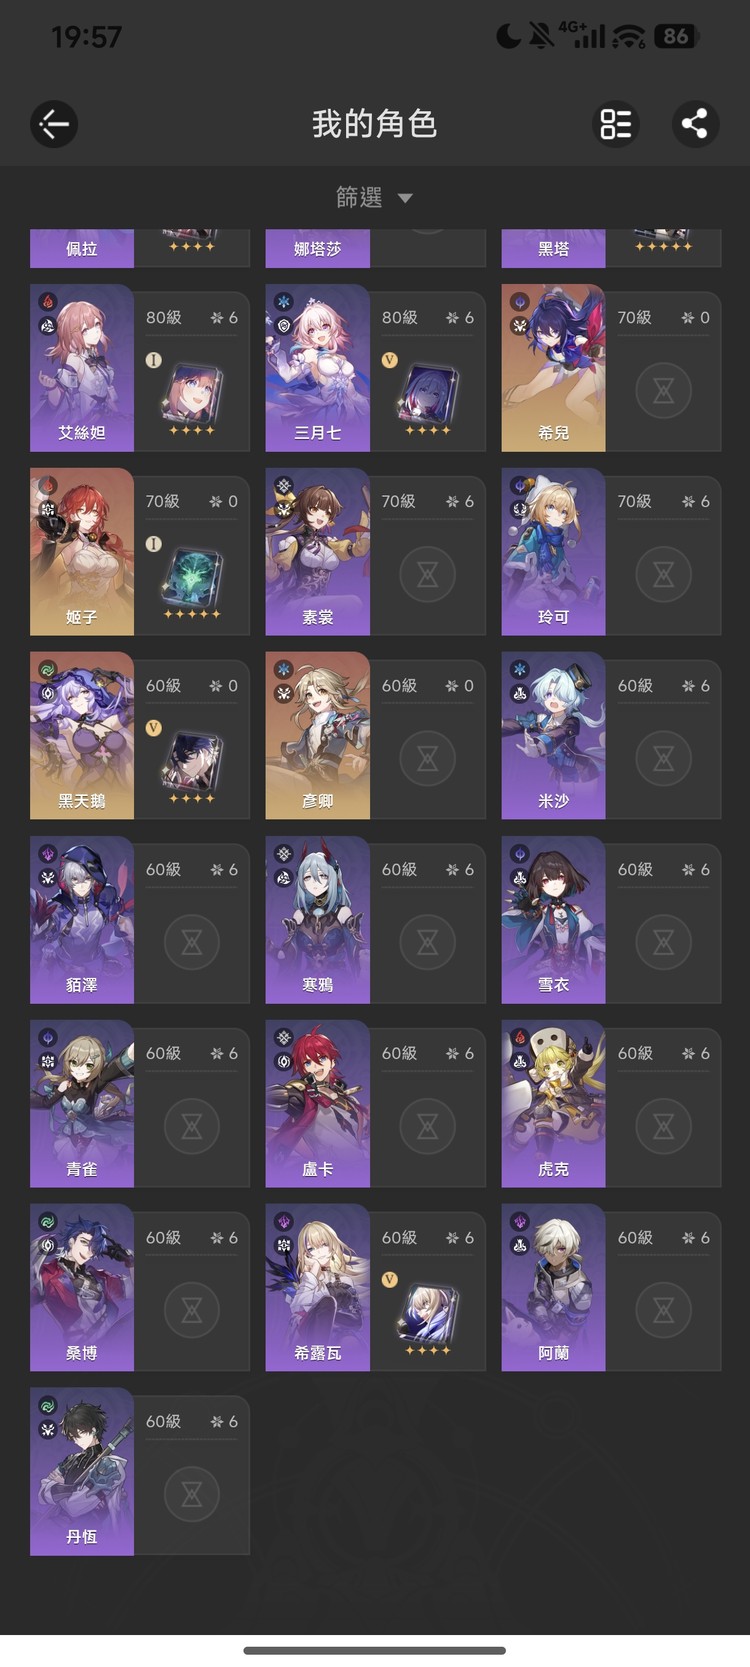This screenshot has width=750, height=1667.
Task: Open 艾絲妲 character card
Action: 139,368
